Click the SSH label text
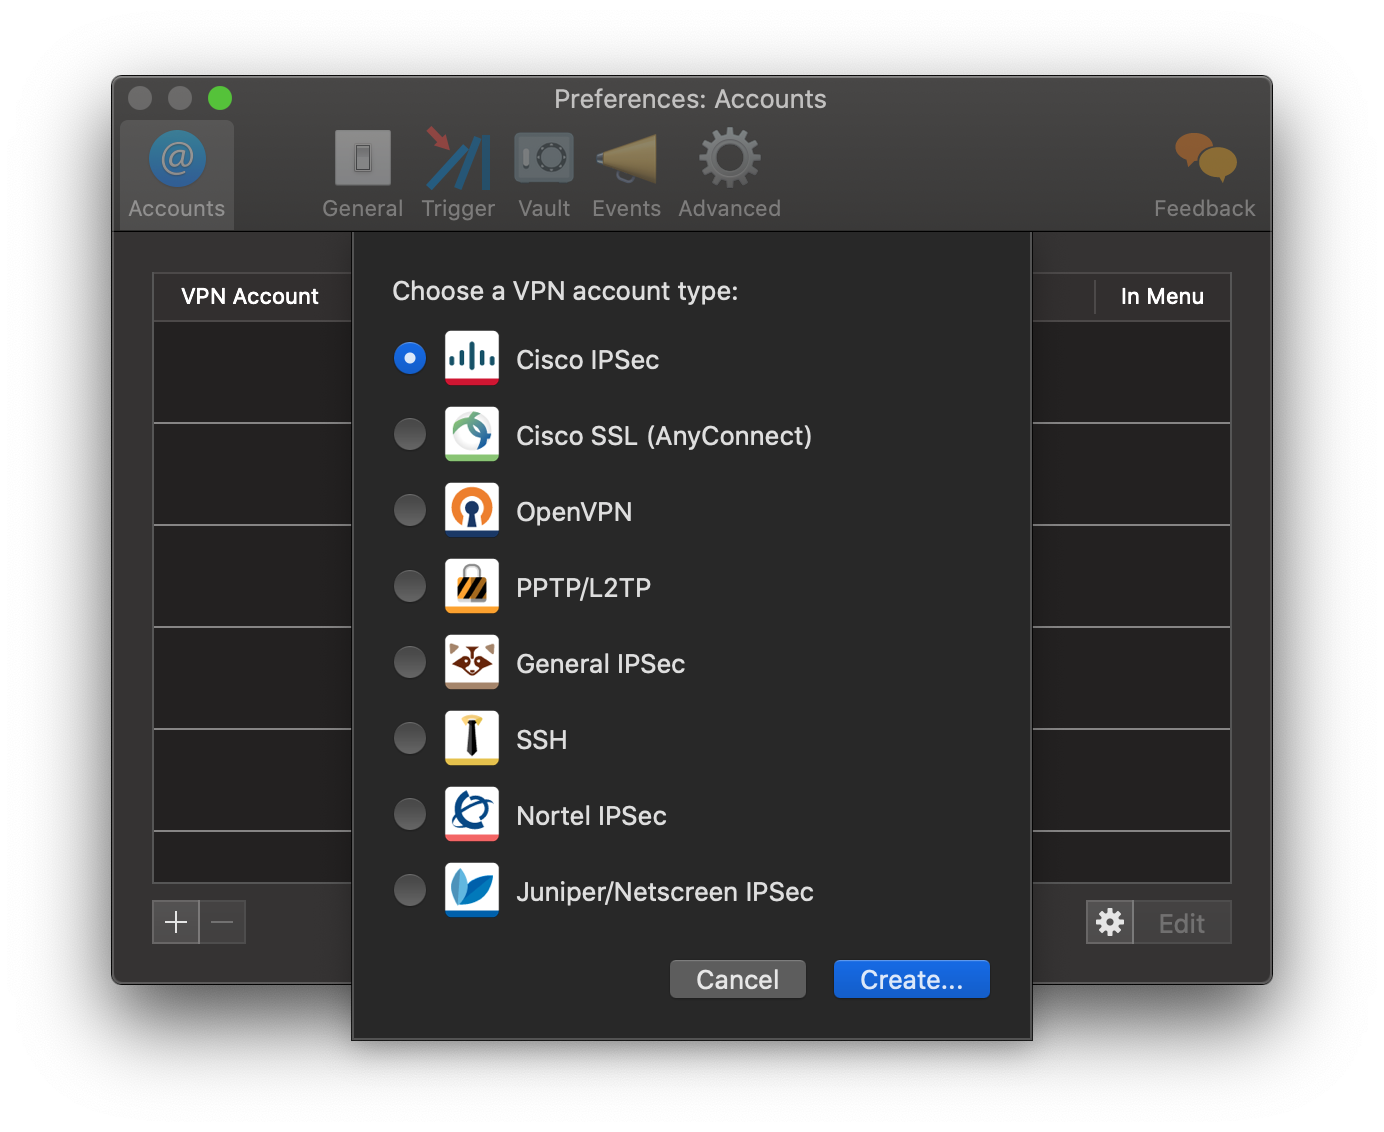This screenshot has height=1132, width=1384. (542, 740)
